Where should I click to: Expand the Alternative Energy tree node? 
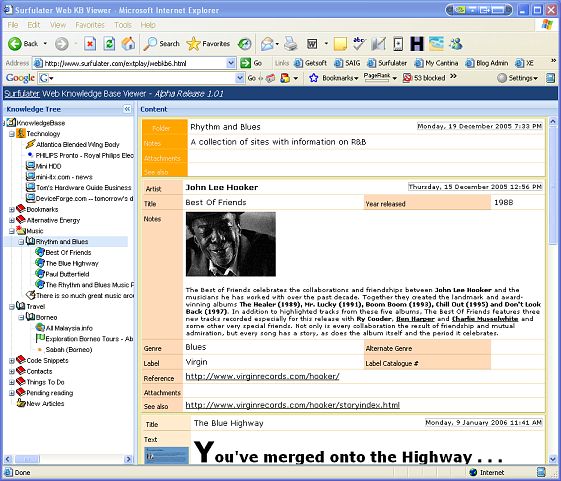point(11,220)
